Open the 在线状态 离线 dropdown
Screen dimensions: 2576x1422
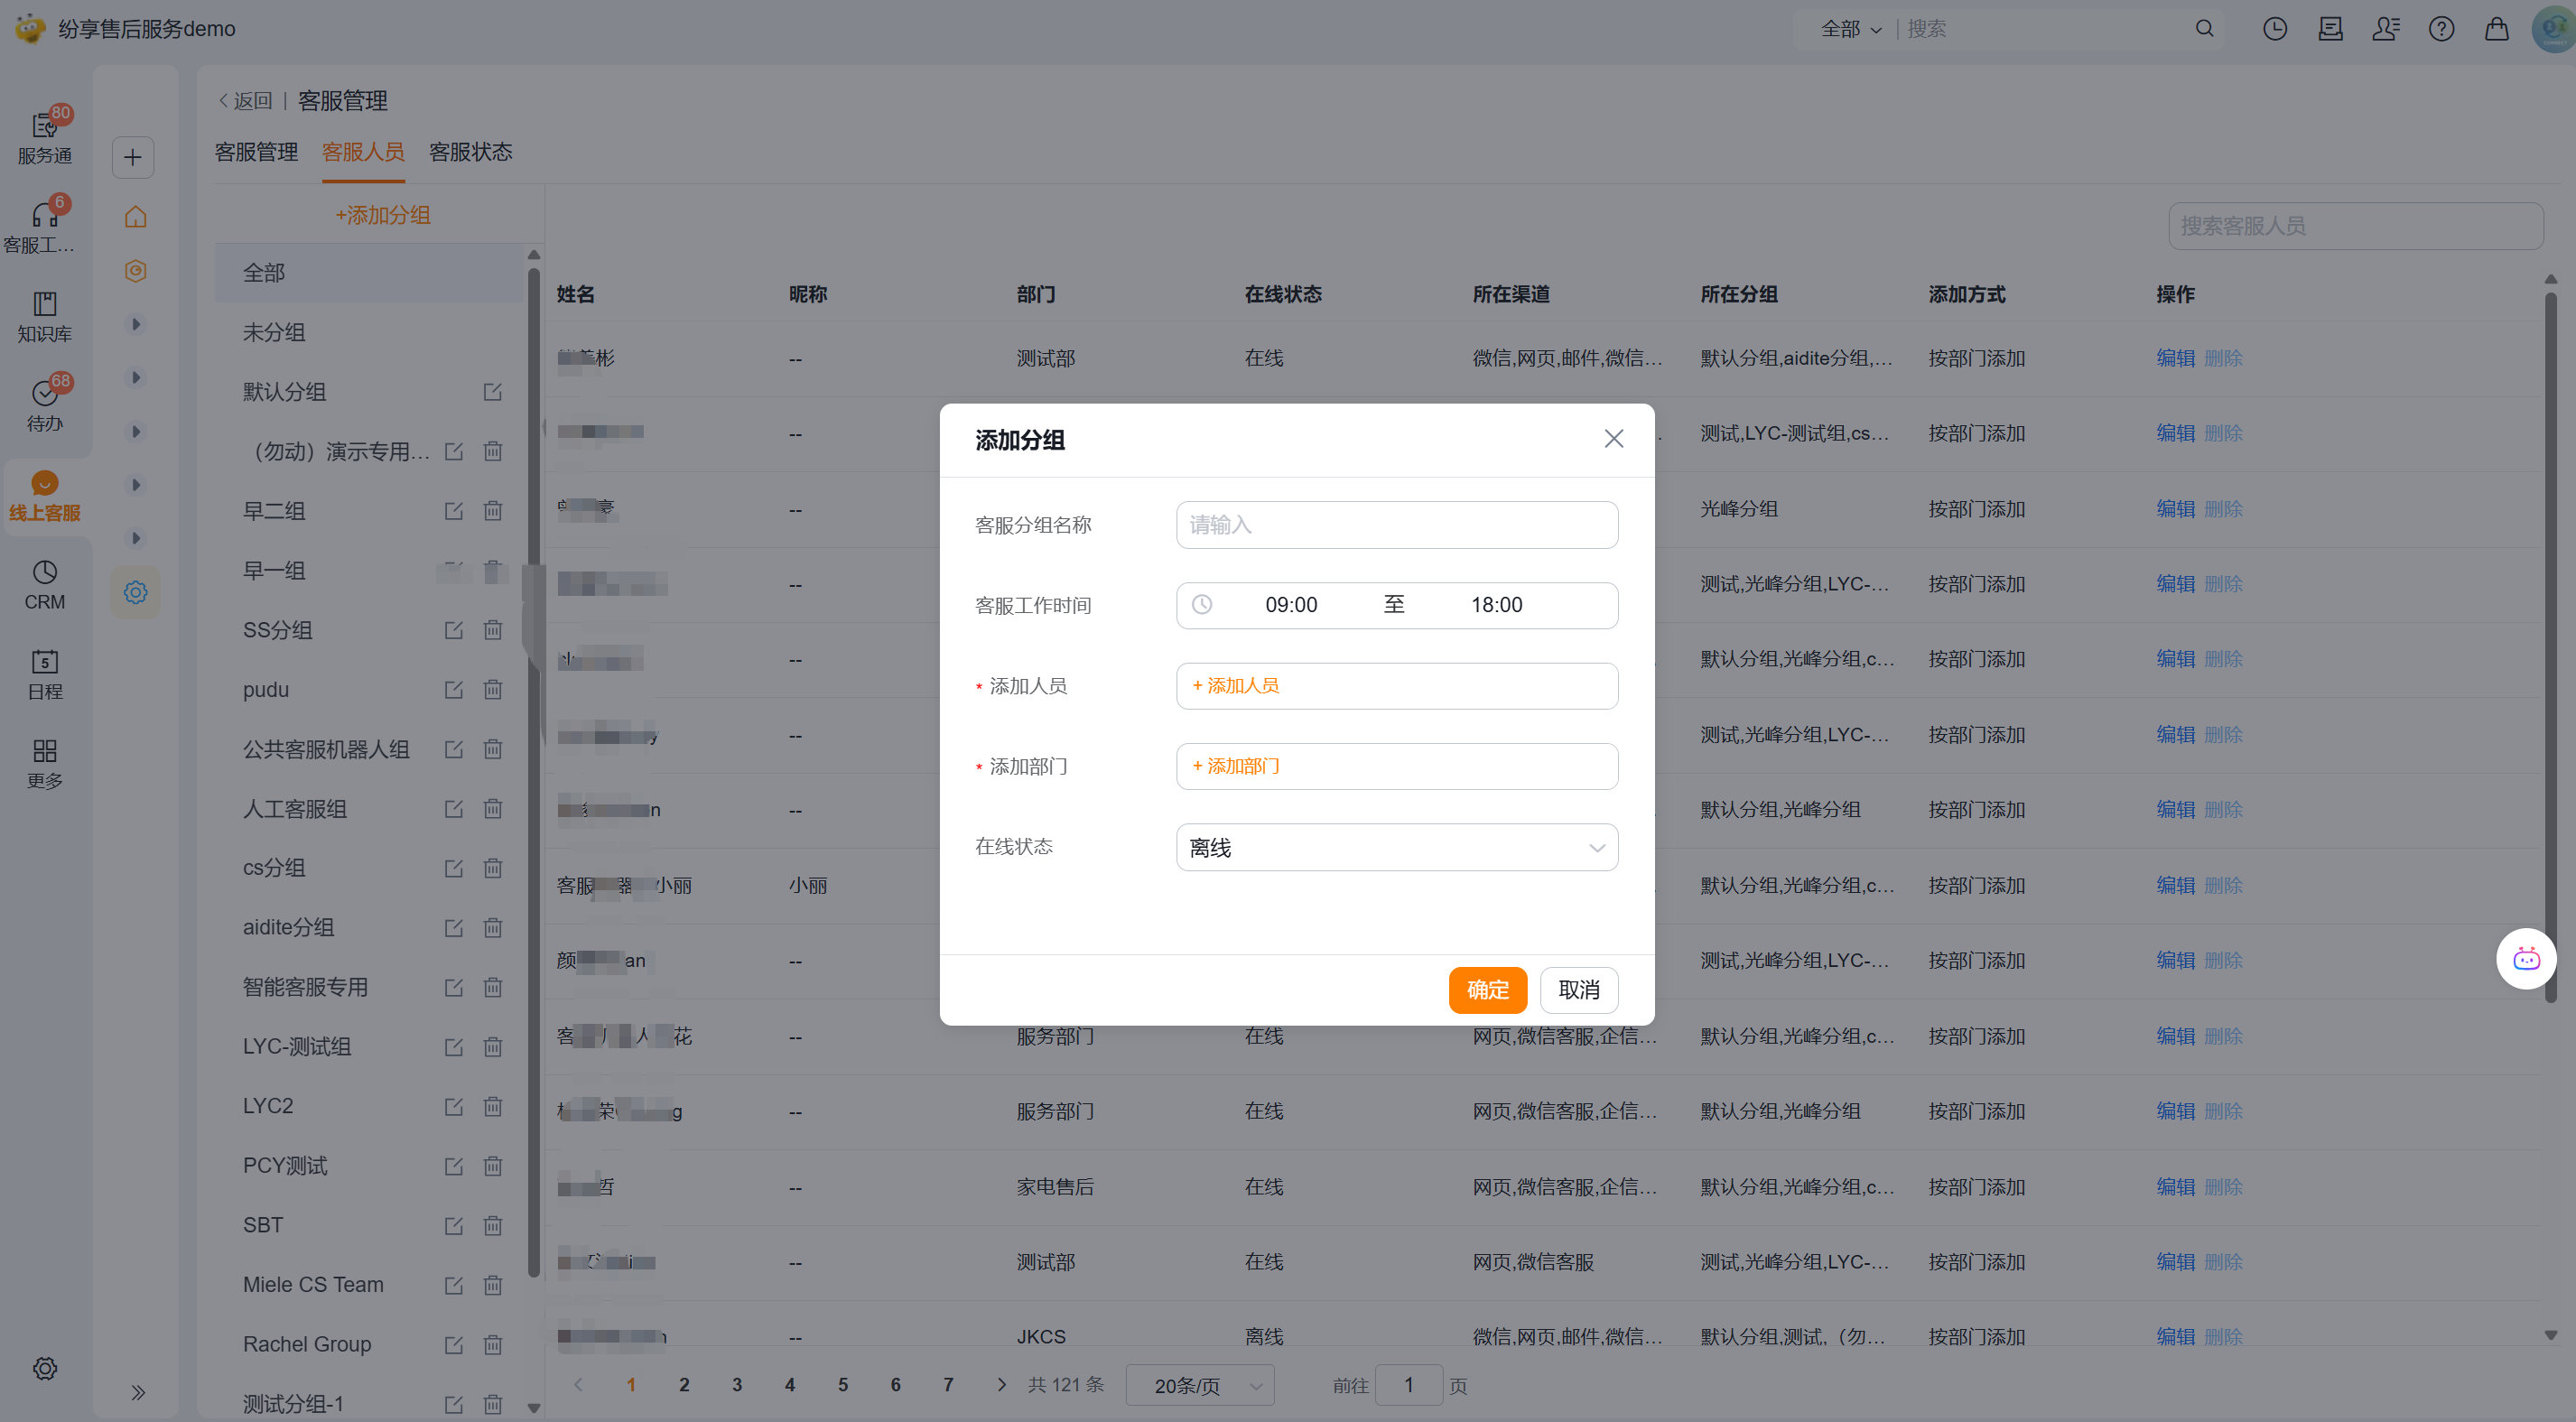pyautogui.click(x=1396, y=847)
